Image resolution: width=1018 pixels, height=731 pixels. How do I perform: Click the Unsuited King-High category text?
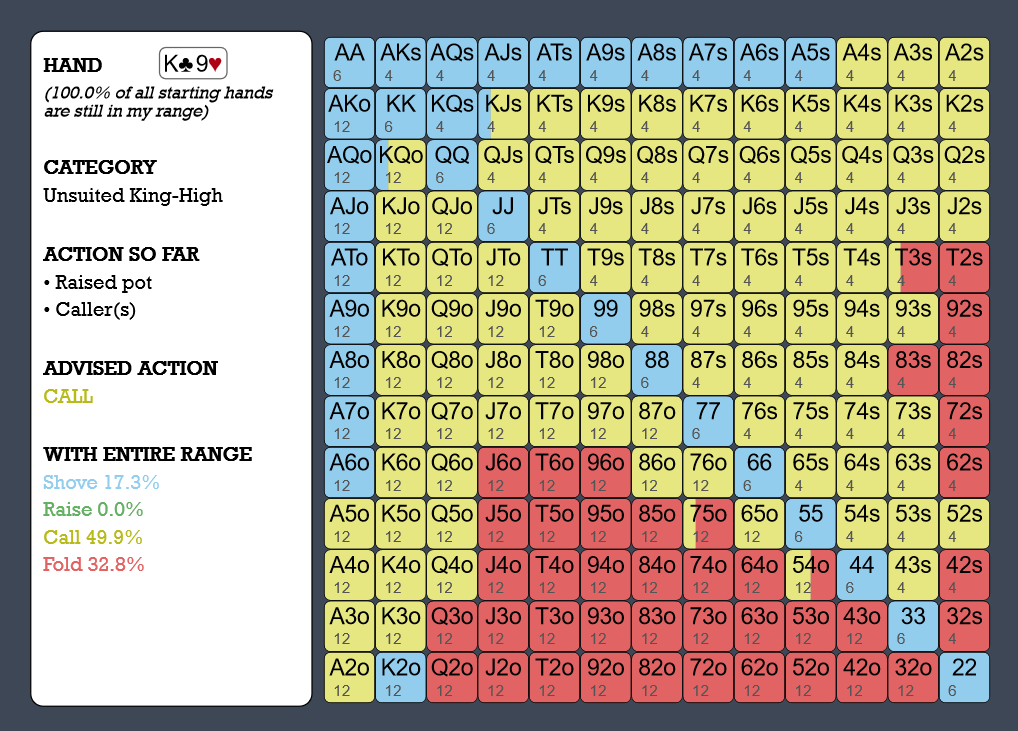point(133,196)
